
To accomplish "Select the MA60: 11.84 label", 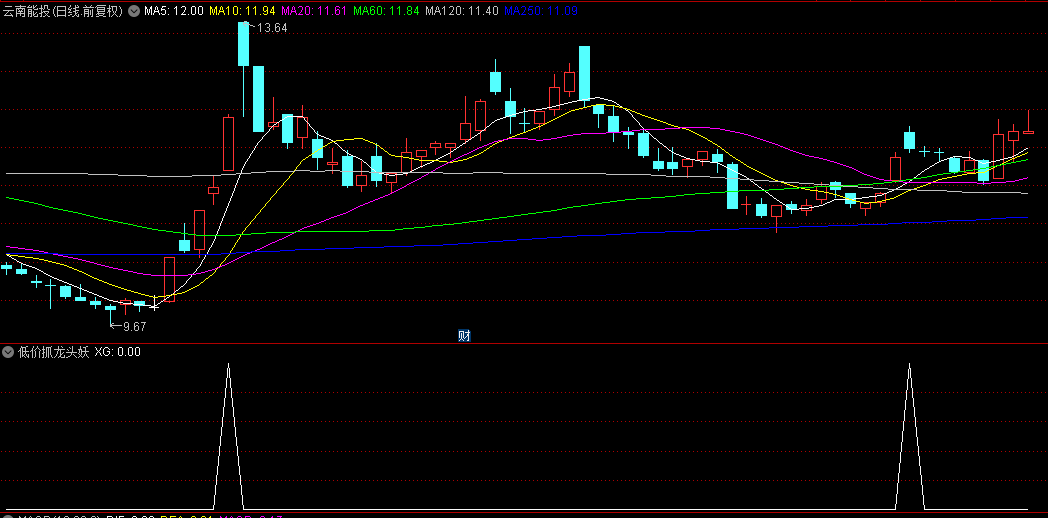I will pyautogui.click(x=386, y=11).
